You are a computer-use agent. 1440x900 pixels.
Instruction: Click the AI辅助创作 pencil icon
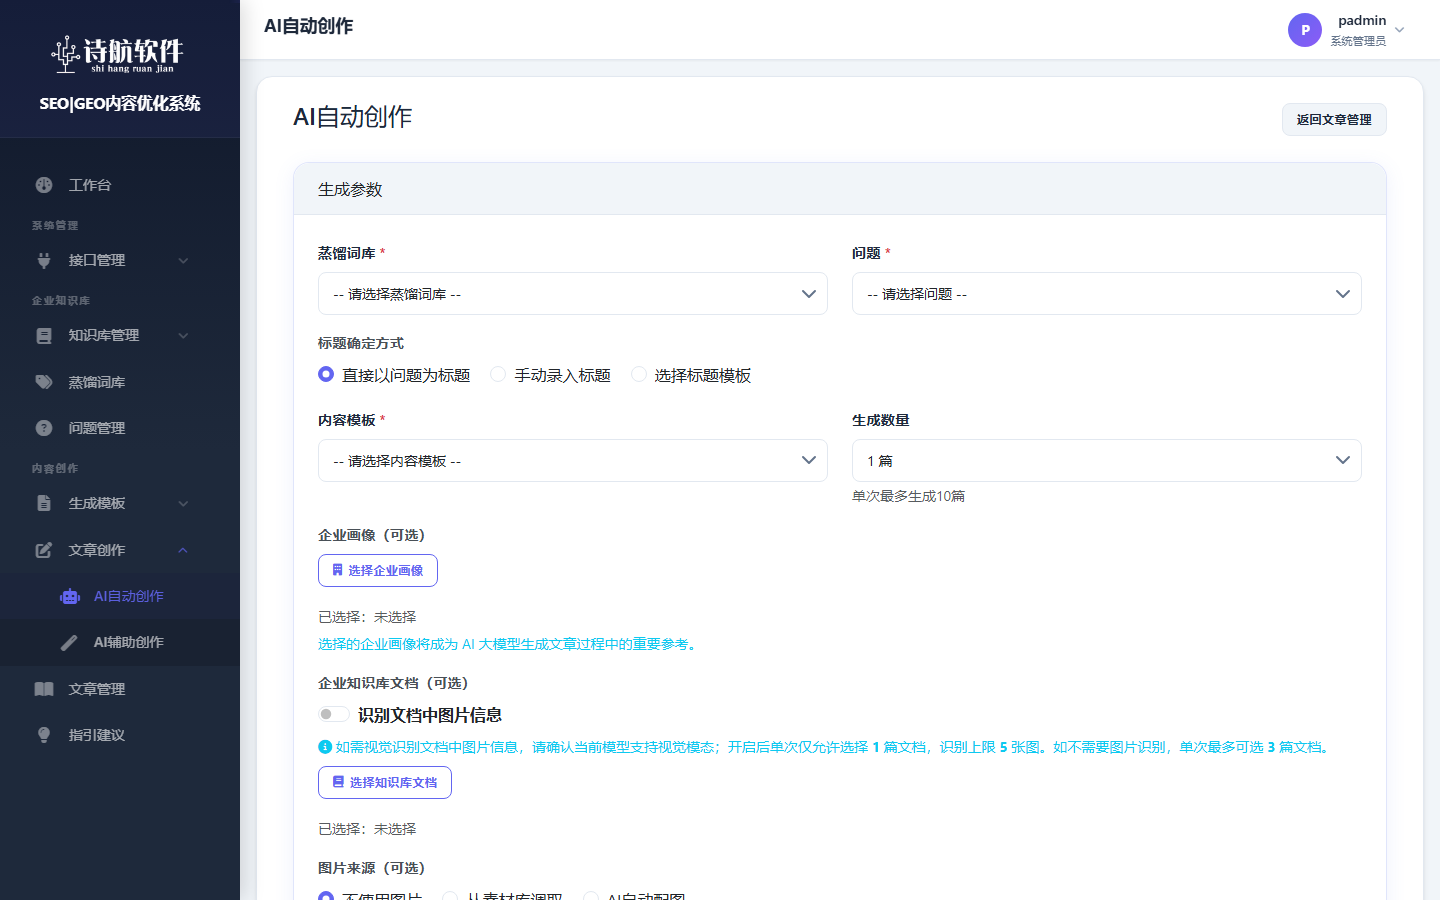69,642
